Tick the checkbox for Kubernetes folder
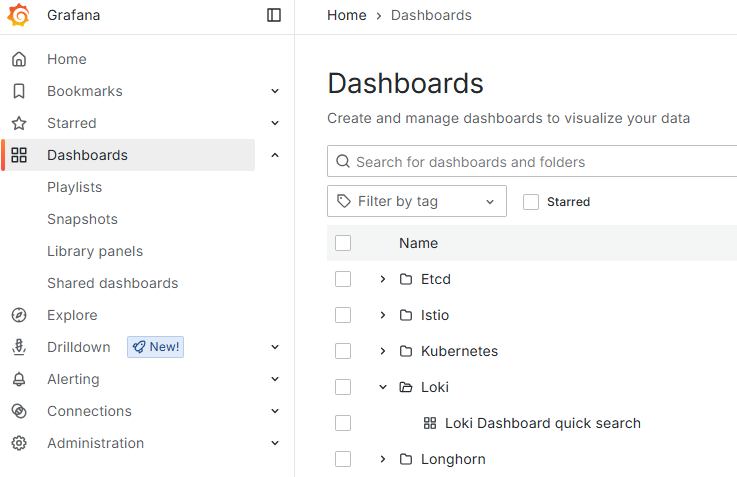Screen dimensions: 737x477 point(343,351)
